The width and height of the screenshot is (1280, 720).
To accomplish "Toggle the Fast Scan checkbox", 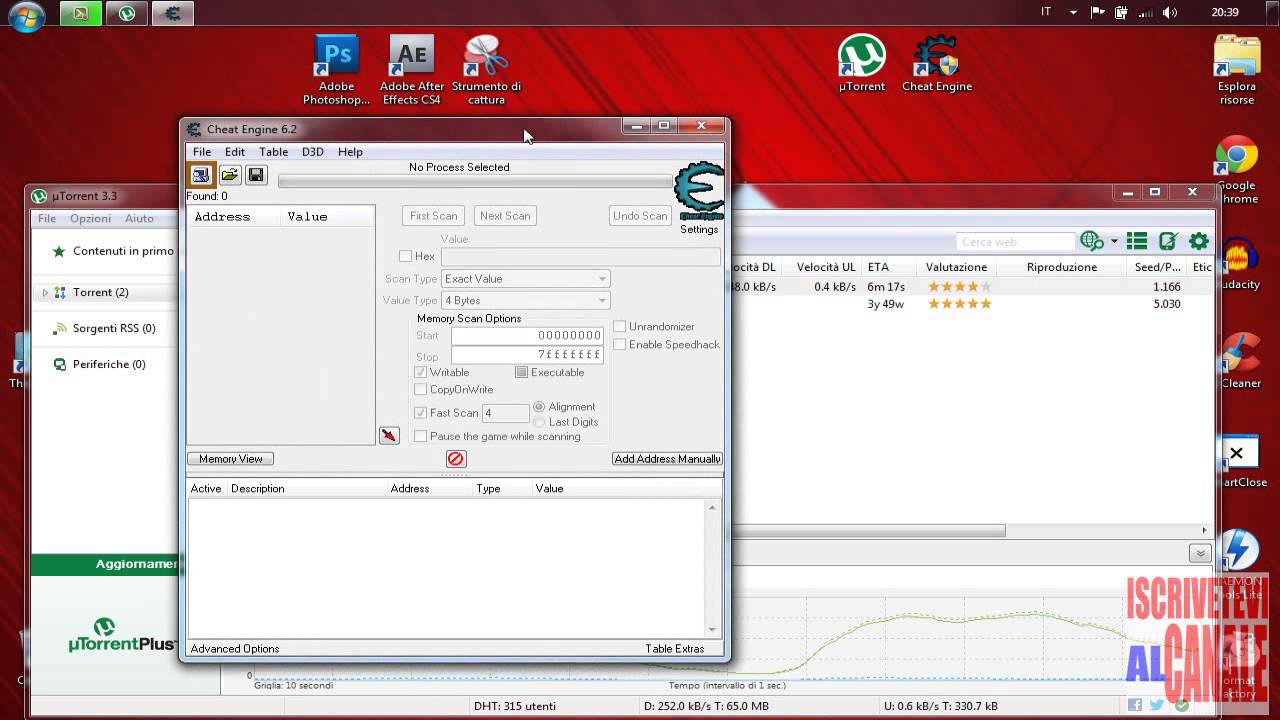I will [x=421, y=413].
